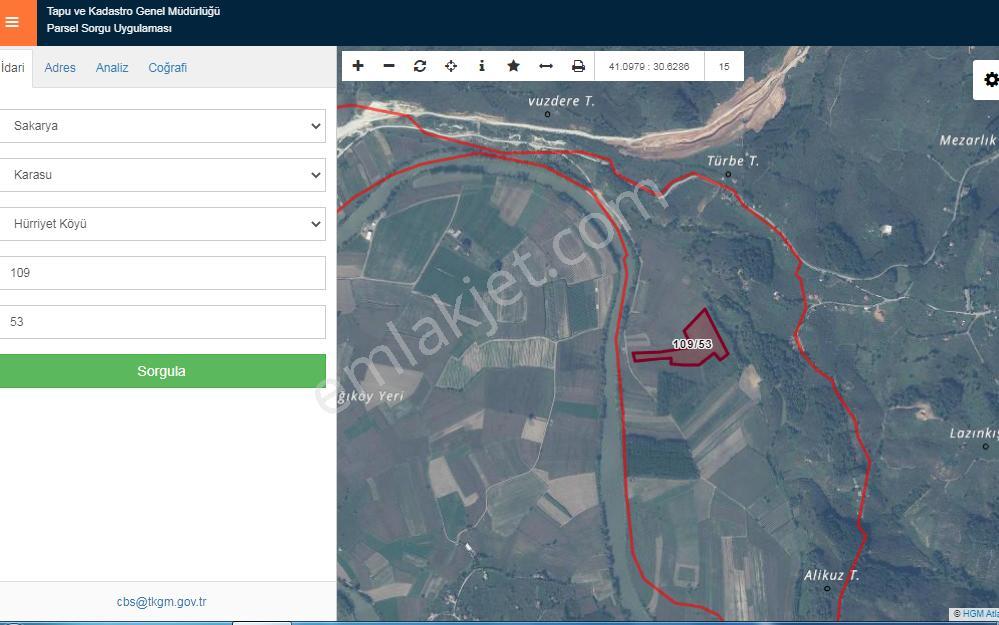999x625 pixels.
Task: Expand the Sakarya province dropdown
Action: pyautogui.click(x=162, y=126)
